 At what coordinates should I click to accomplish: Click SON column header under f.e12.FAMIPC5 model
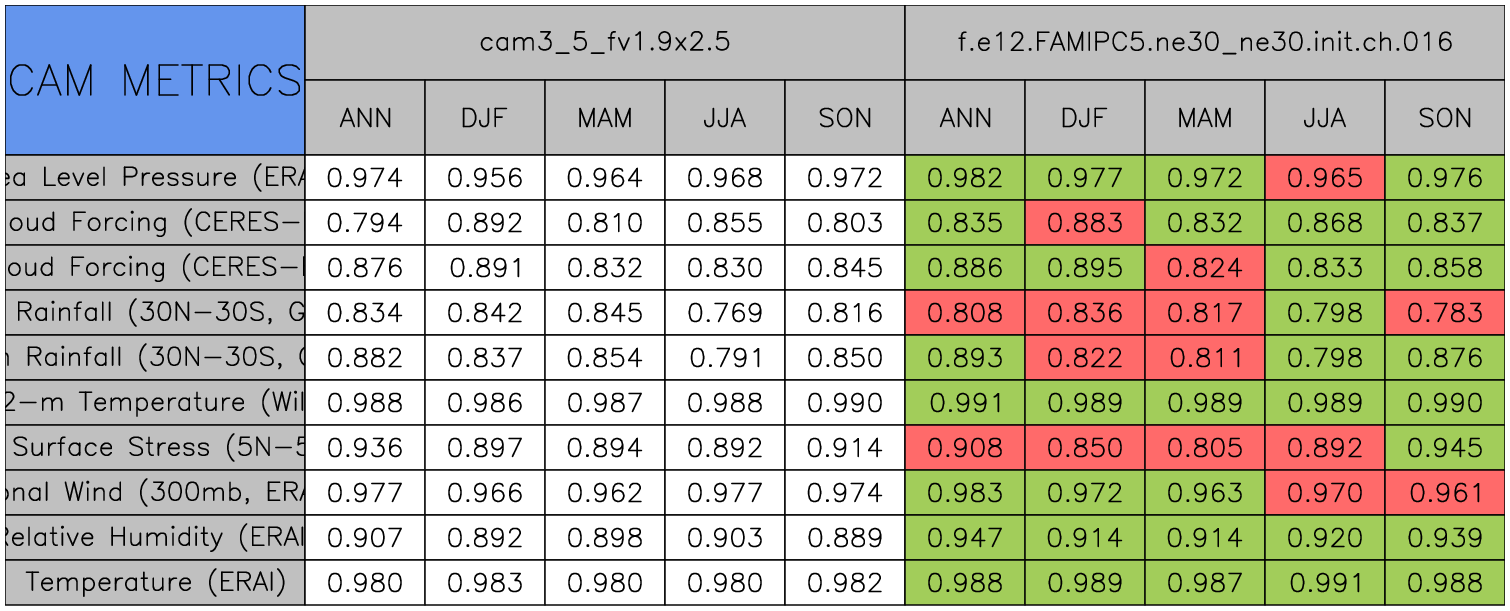(x=1445, y=118)
